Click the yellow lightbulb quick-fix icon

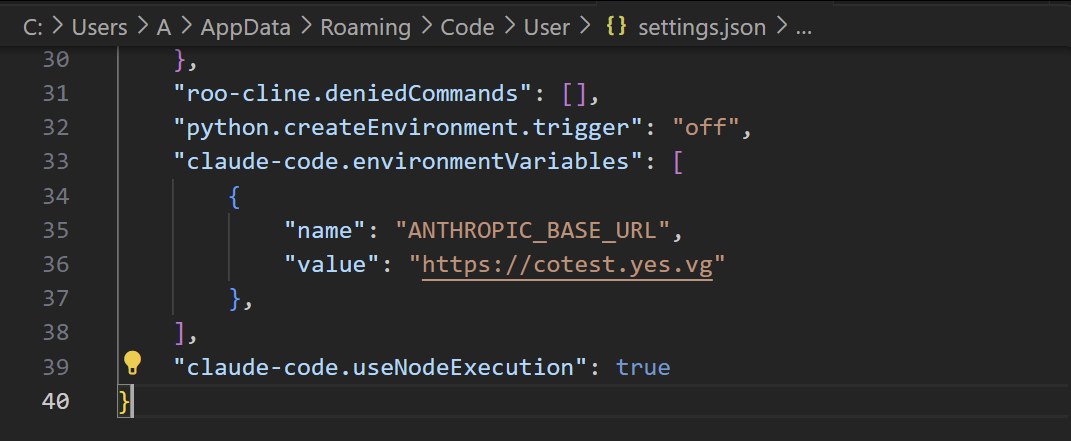coord(132,363)
